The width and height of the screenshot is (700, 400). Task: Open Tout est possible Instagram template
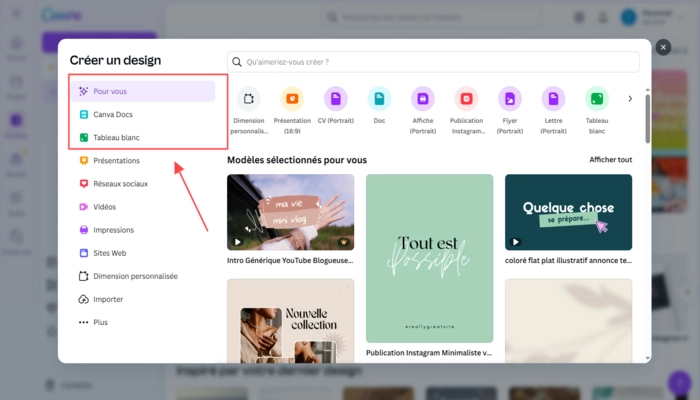click(429, 258)
